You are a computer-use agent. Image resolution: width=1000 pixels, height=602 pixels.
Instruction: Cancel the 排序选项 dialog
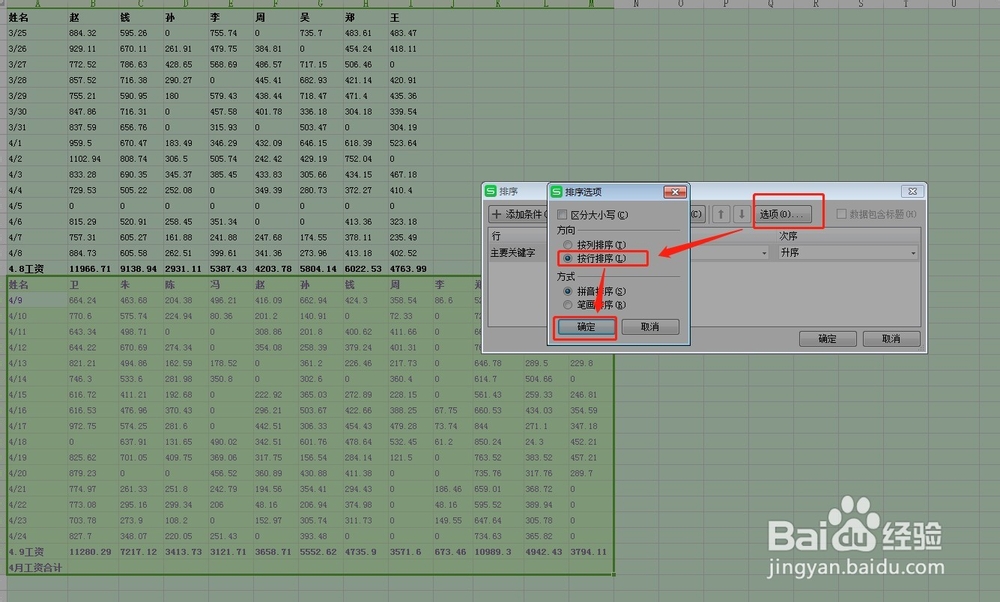coord(650,327)
